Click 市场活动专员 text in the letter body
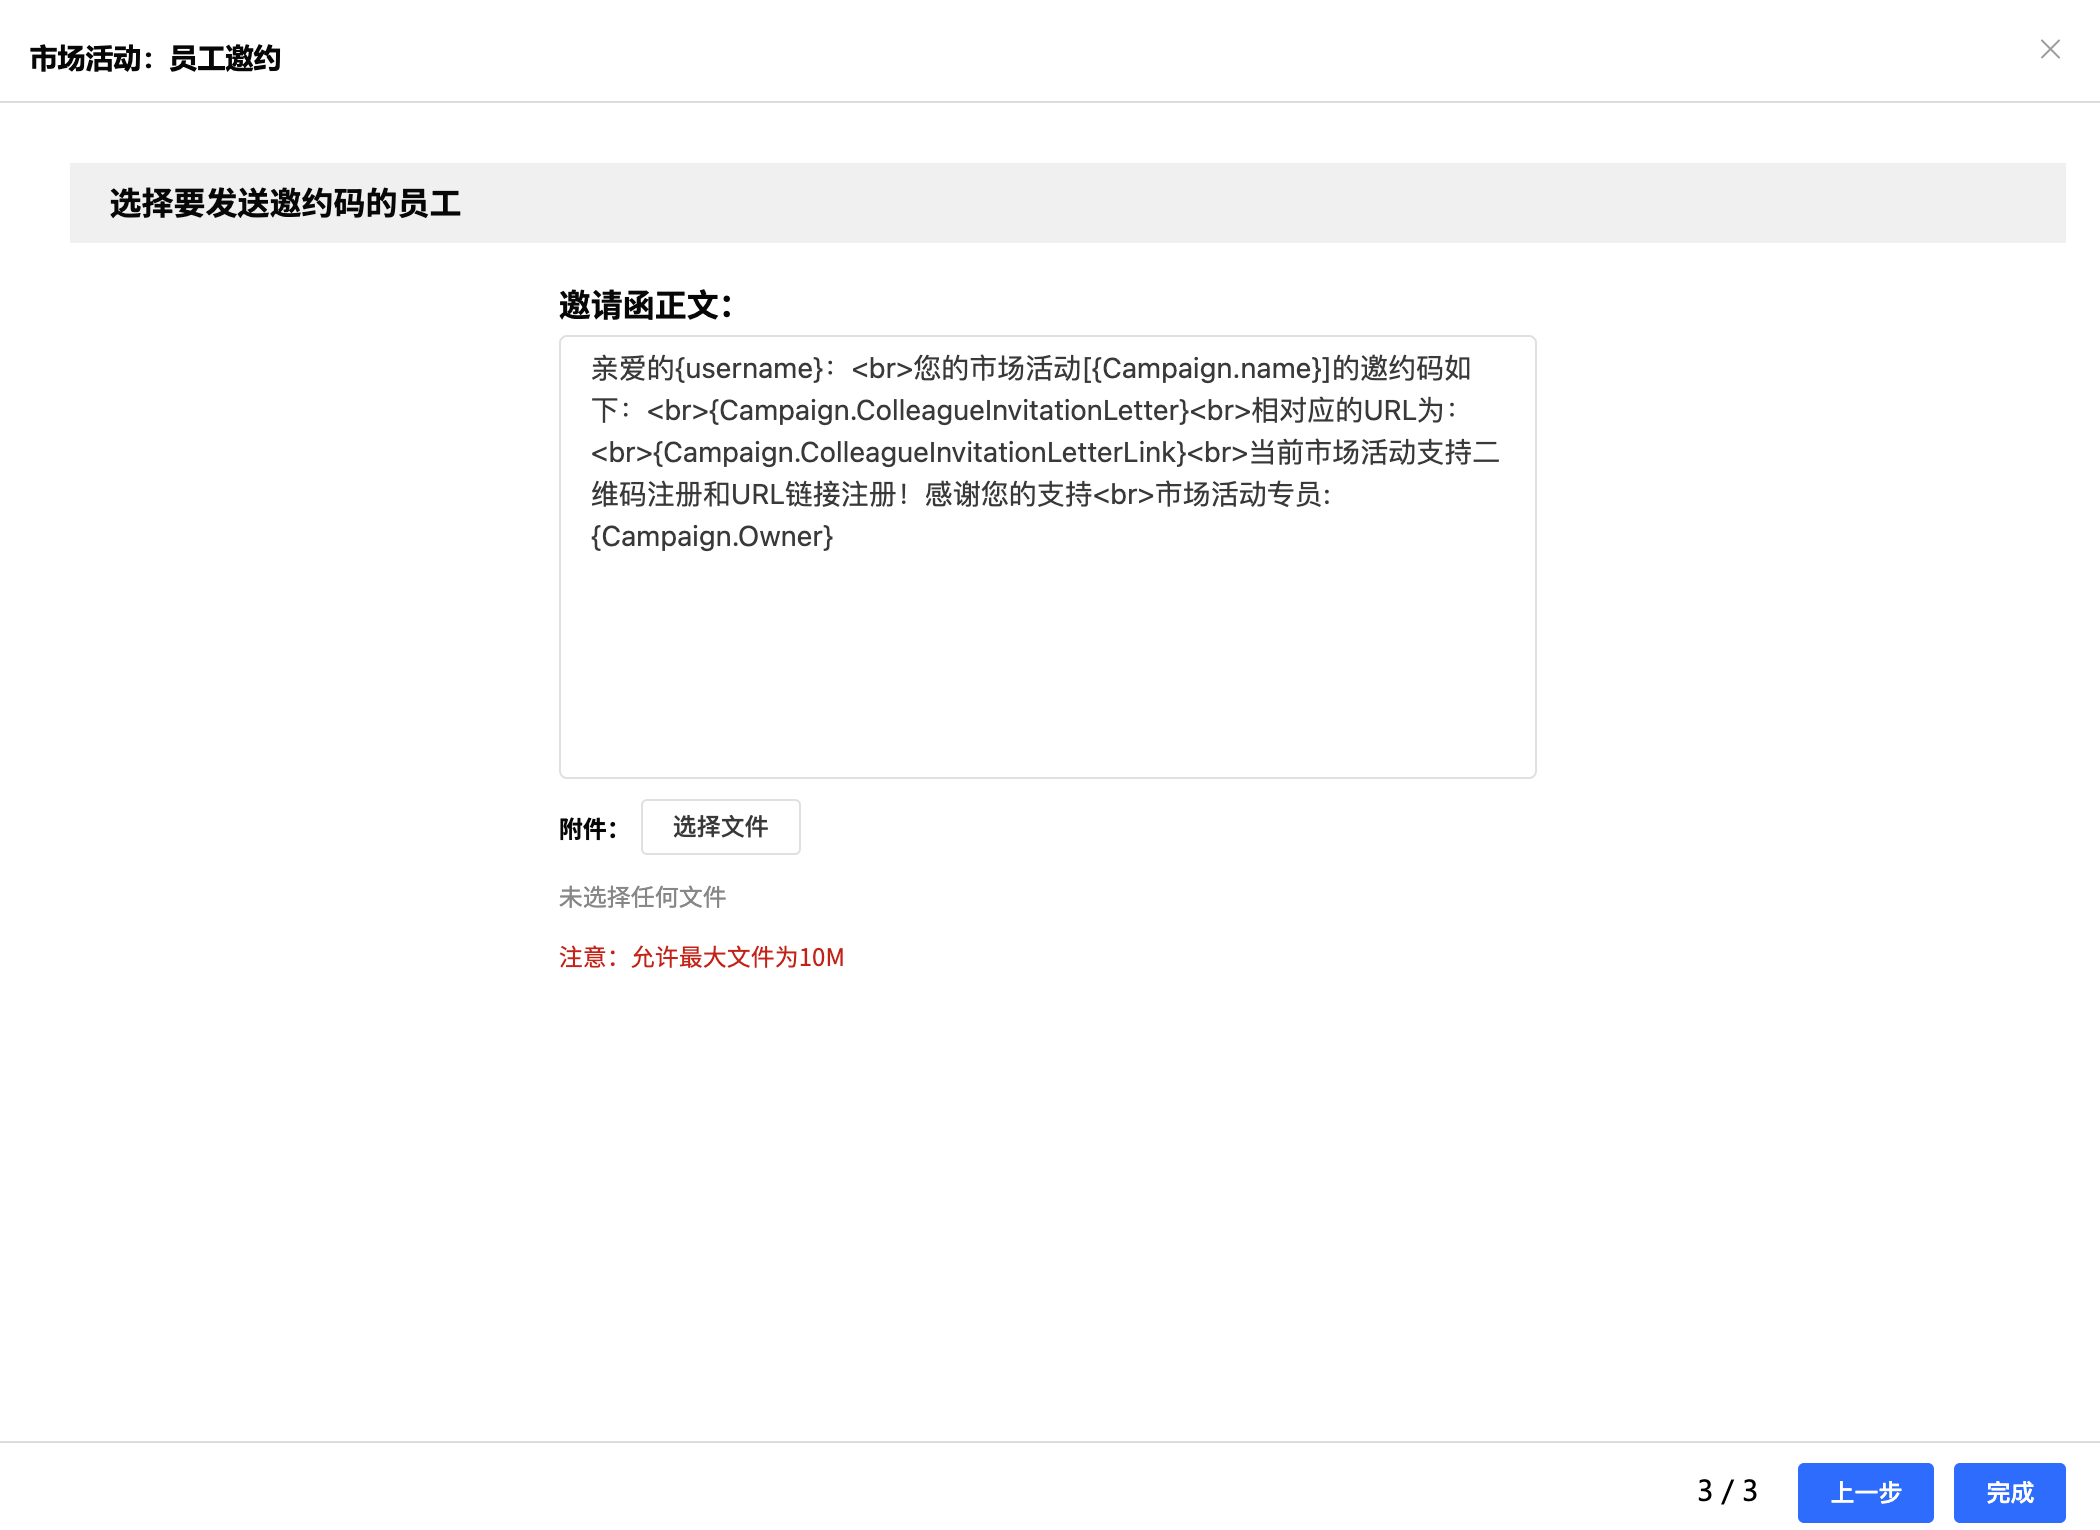Viewport: 2100px width, 1530px height. (x=1238, y=495)
